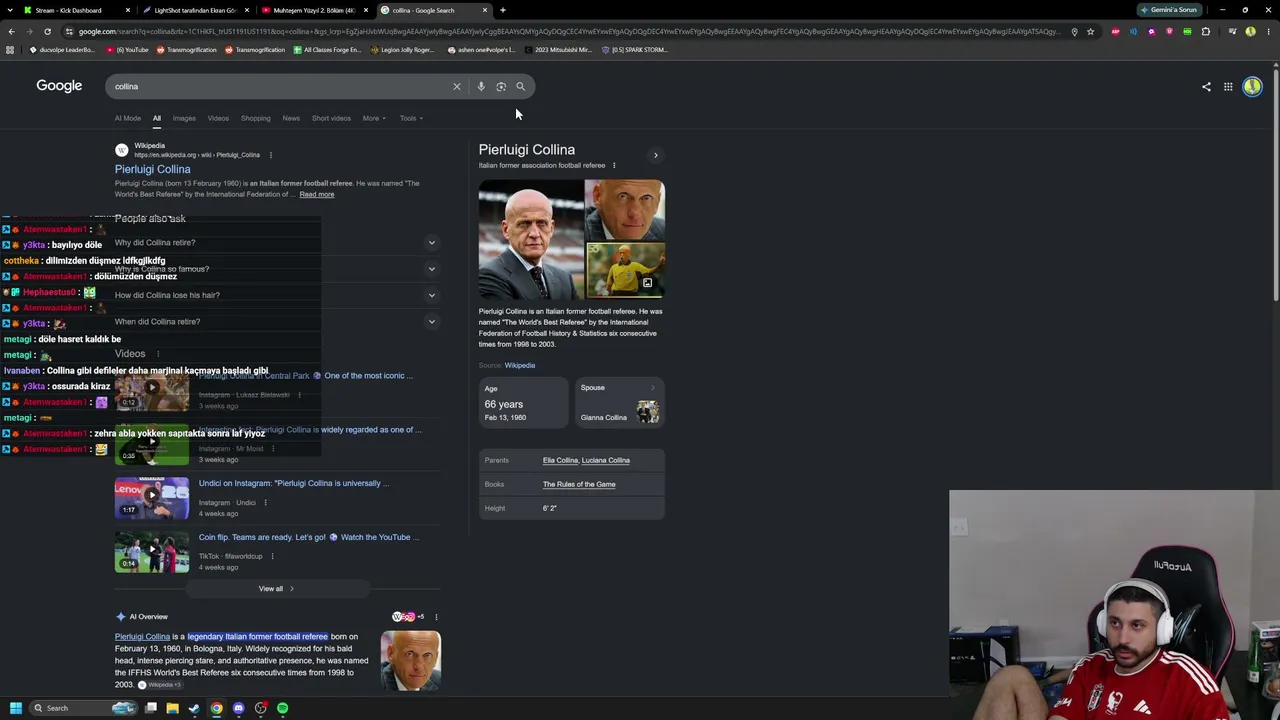
Task: Start voice search with the microphone icon
Action: coord(481,86)
